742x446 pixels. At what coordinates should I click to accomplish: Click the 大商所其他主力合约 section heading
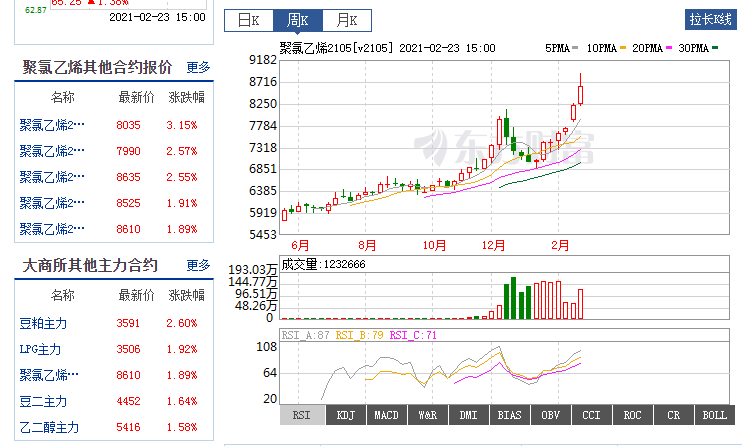pyautogui.click(x=90, y=265)
